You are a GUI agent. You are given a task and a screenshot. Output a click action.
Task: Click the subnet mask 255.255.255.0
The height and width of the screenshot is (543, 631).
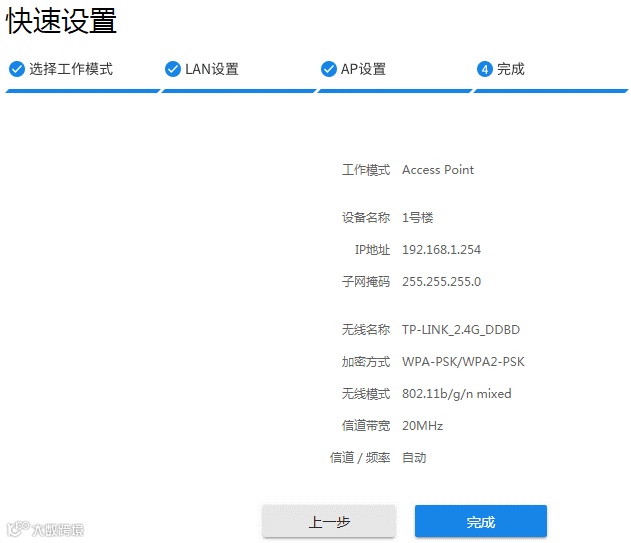click(x=441, y=281)
